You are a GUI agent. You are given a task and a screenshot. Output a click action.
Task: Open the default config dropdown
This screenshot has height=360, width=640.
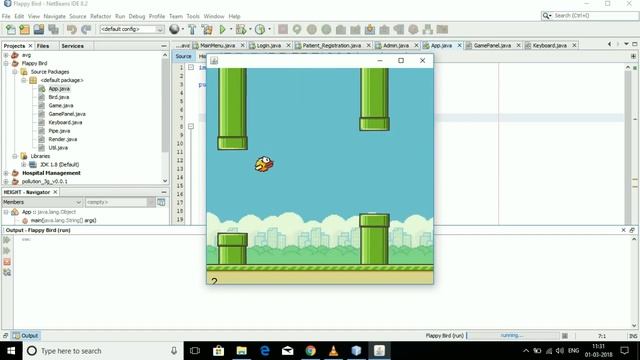click(131, 29)
